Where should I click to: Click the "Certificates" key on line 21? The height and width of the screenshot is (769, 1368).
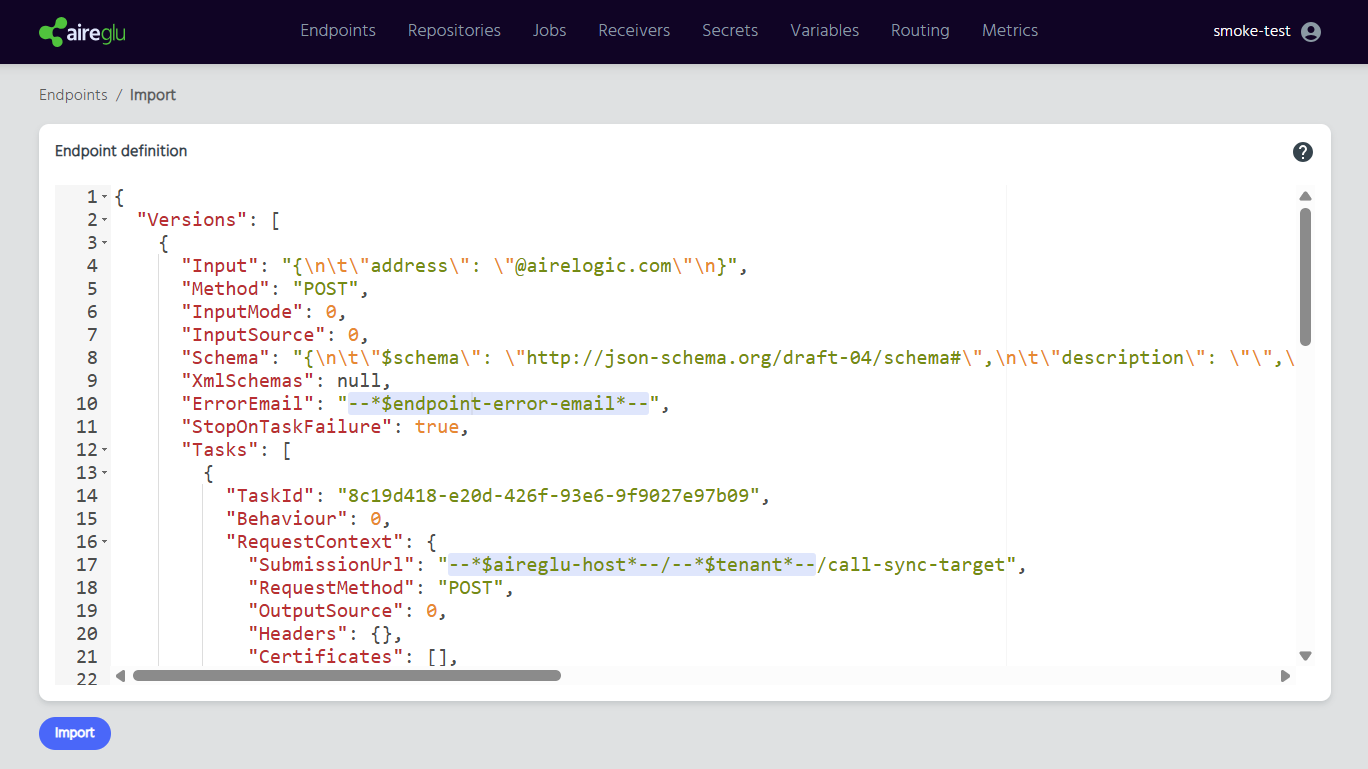tap(326, 657)
